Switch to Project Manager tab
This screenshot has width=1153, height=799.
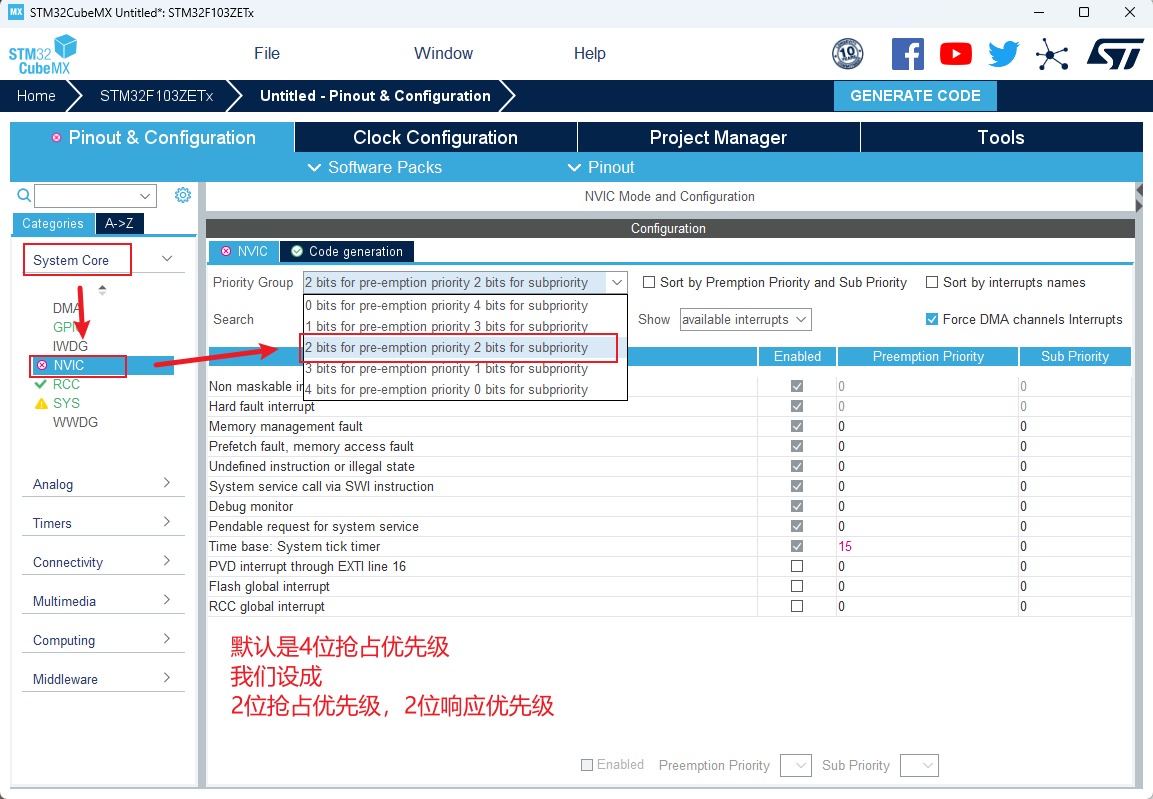point(718,137)
